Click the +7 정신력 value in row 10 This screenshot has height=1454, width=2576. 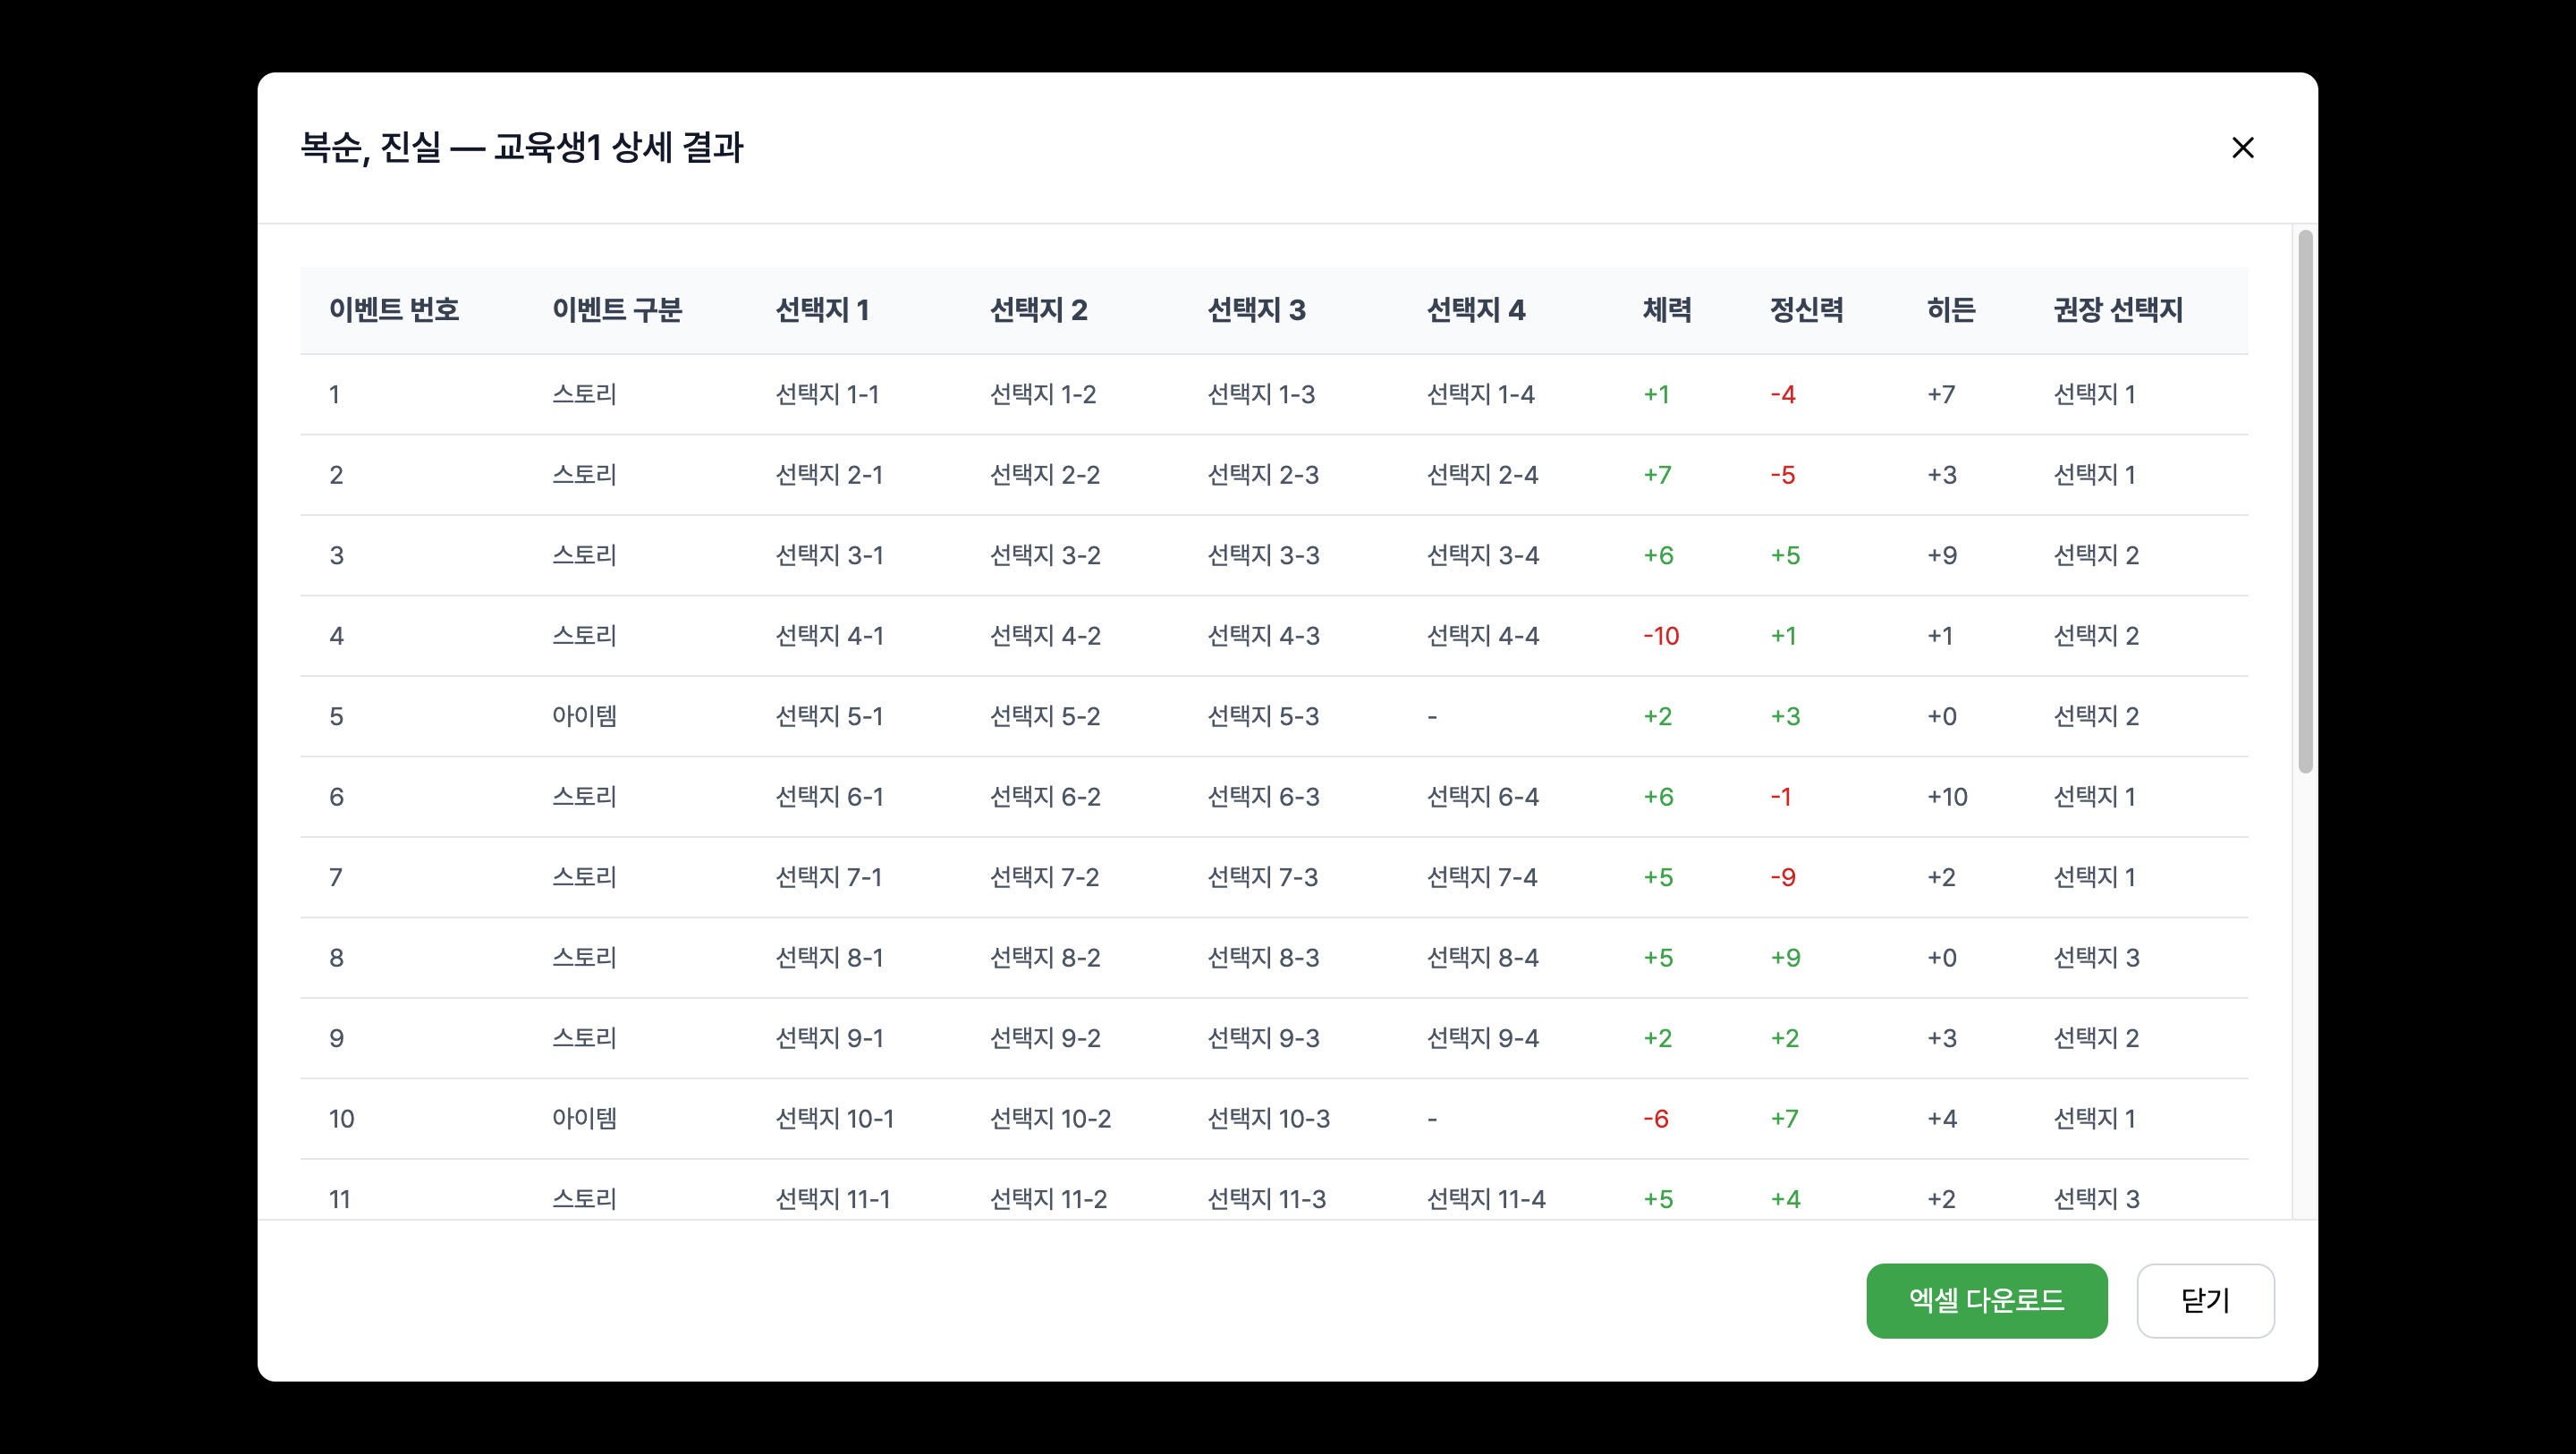1785,1118
